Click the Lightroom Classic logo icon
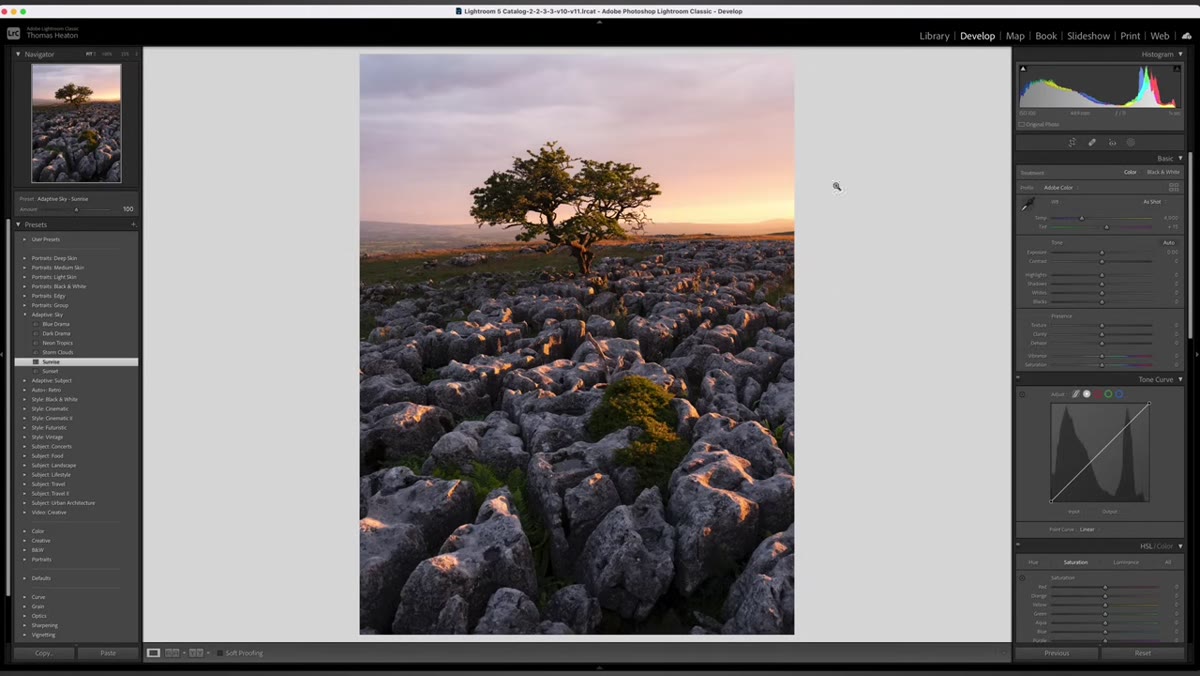The image size is (1200, 676). pyautogui.click(x=13, y=33)
